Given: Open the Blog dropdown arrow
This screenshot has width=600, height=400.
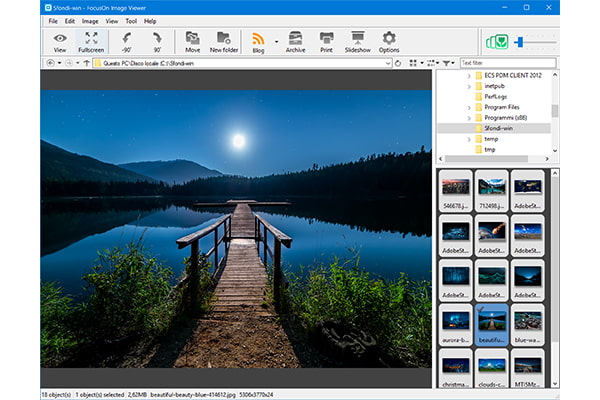Looking at the screenshot, I should pos(277,41).
